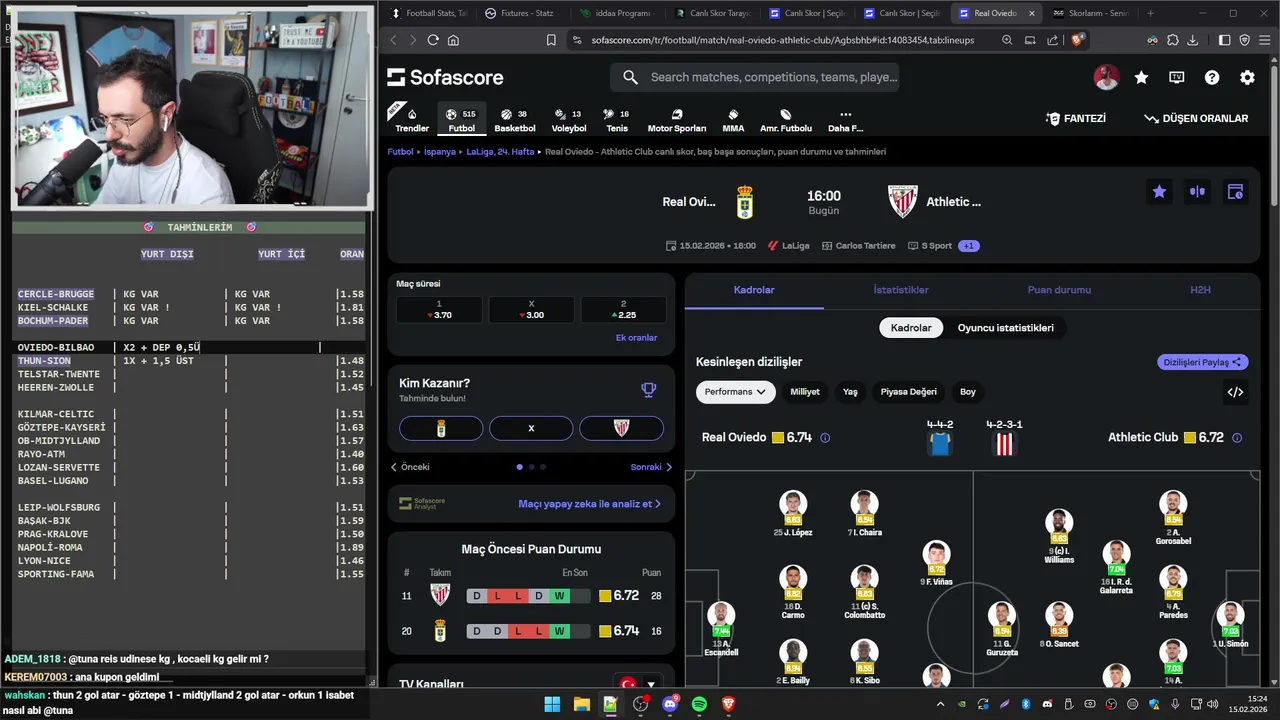
Task: Show hidden system tray icons chevron
Action: 938,704
